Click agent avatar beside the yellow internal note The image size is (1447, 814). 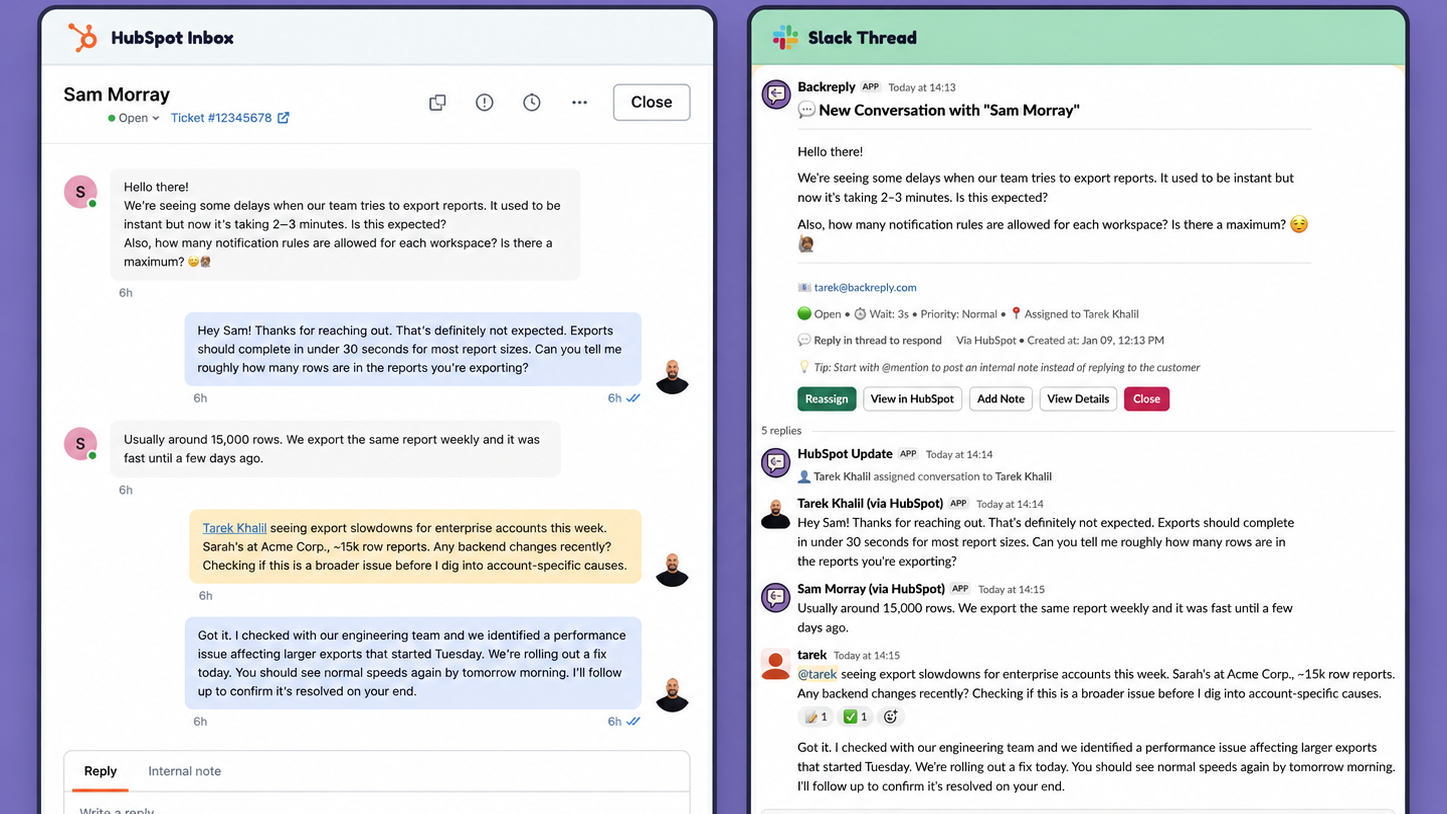tap(672, 570)
